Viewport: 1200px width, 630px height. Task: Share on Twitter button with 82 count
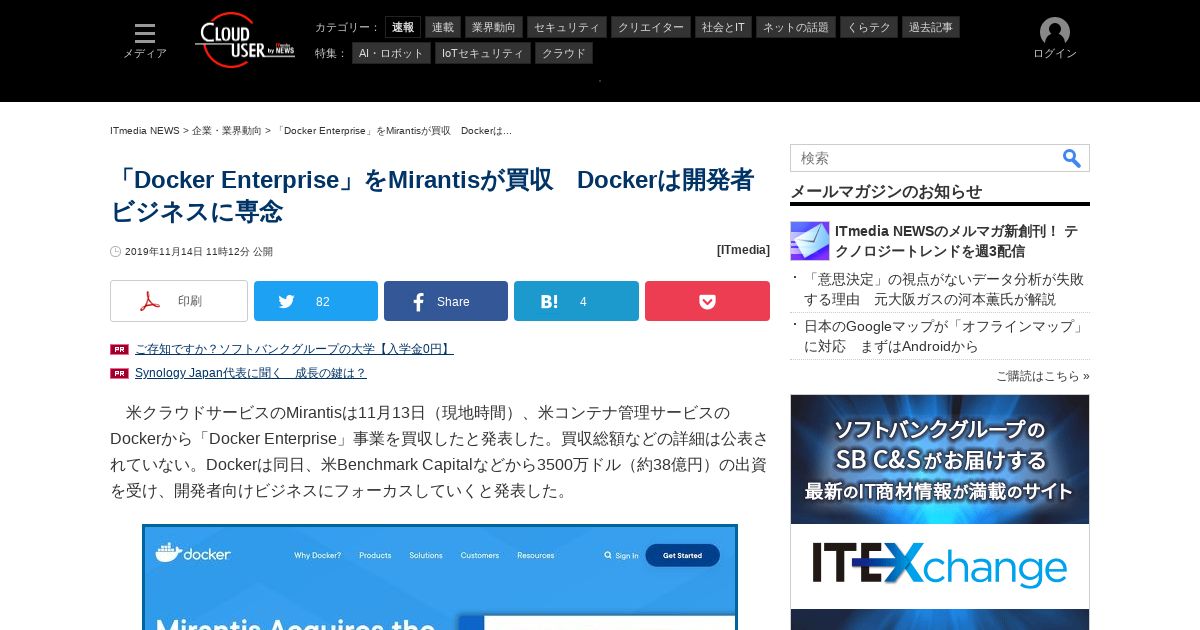pyautogui.click(x=316, y=301)
